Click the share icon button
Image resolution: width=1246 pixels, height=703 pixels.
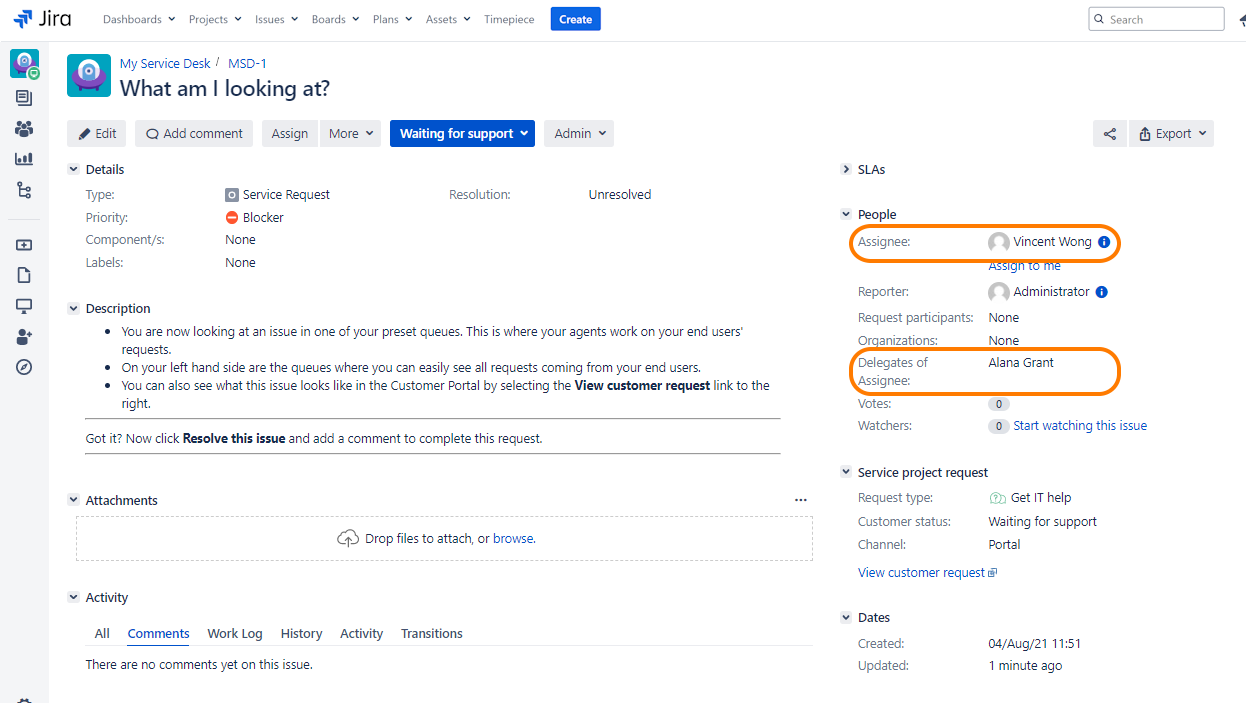pos(1109,134)
